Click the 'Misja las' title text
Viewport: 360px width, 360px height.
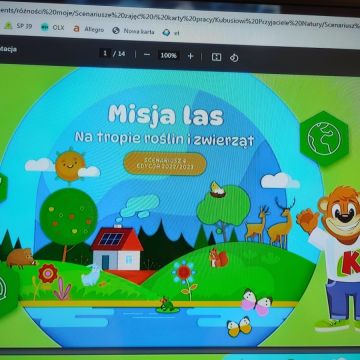point(166,116)
